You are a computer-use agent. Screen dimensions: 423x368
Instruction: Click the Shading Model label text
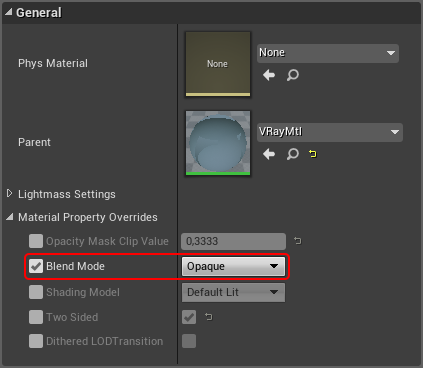click(83, 292)
